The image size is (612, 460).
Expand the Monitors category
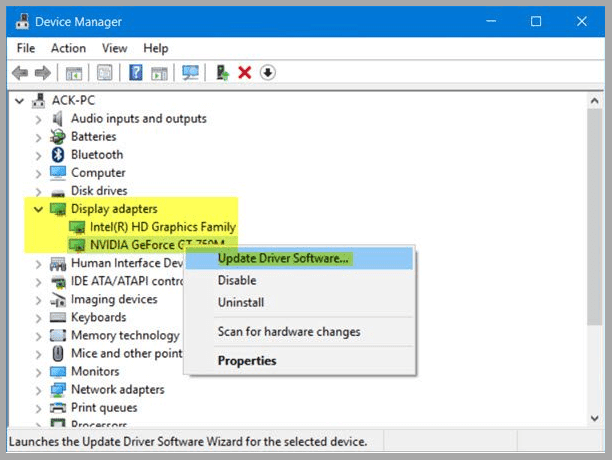(x=38, y=372)
